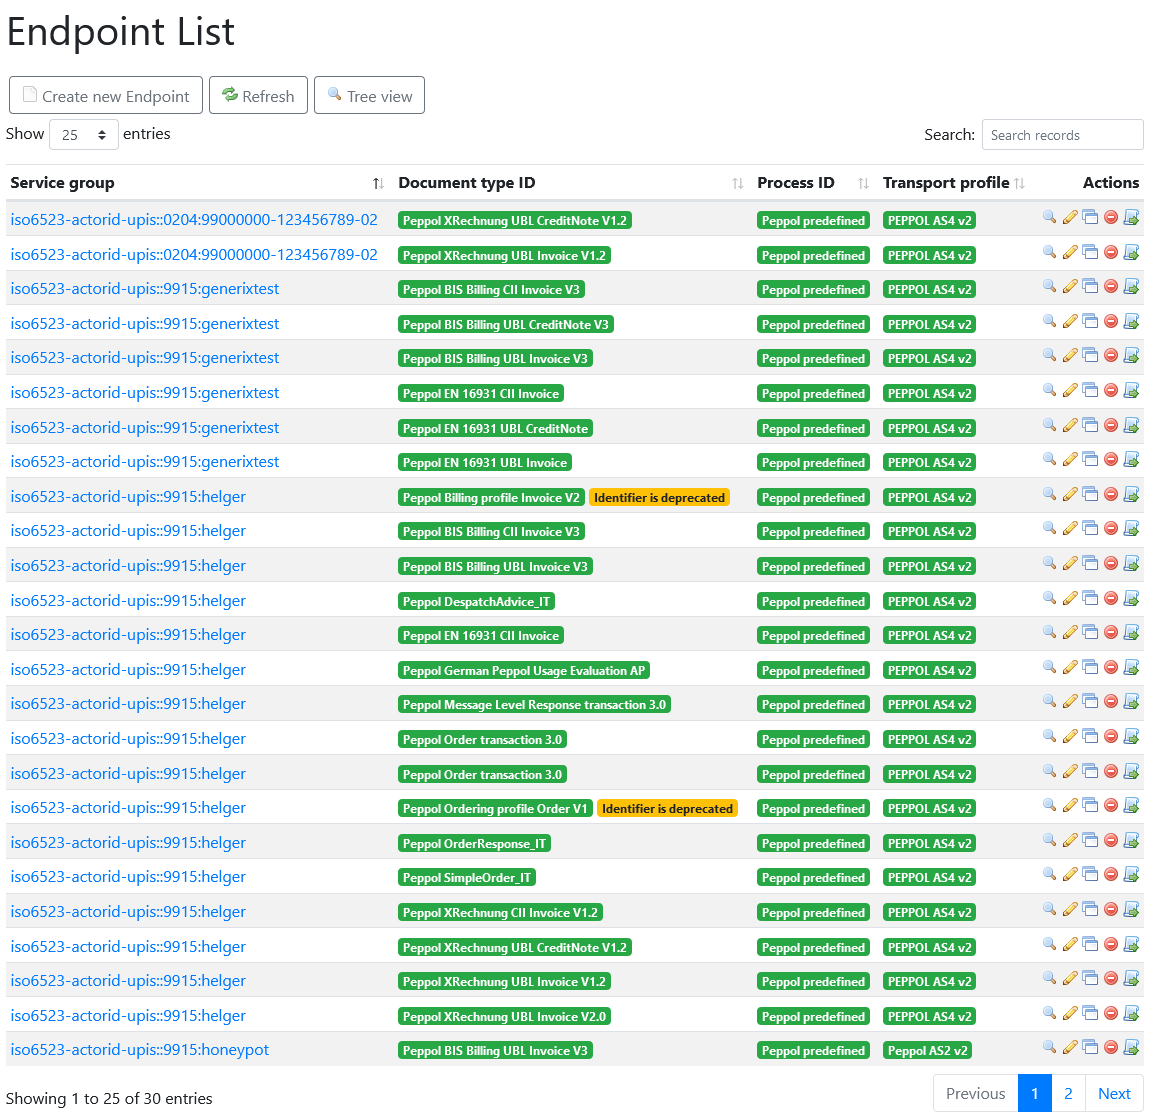This screenshot has height=1119, width=1149.
Task: Click Peppol XRechnung UBL Invoice V2.0 badge
Action: point(504,1016)
